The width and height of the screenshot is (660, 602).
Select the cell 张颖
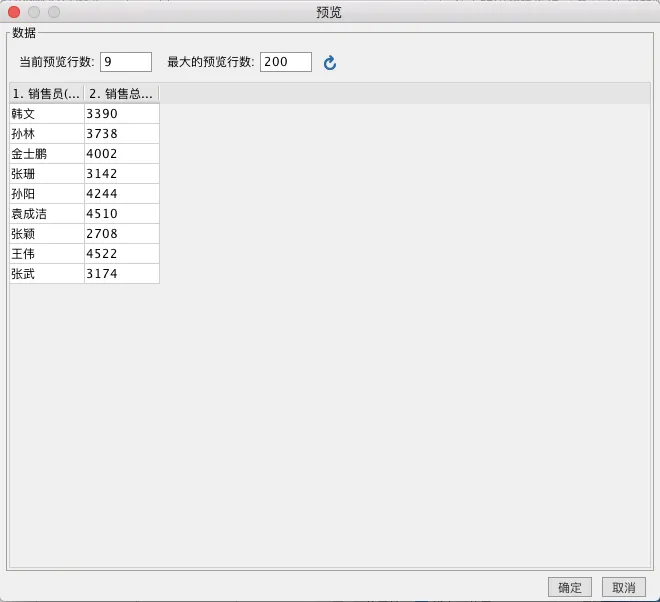point(47,234)
